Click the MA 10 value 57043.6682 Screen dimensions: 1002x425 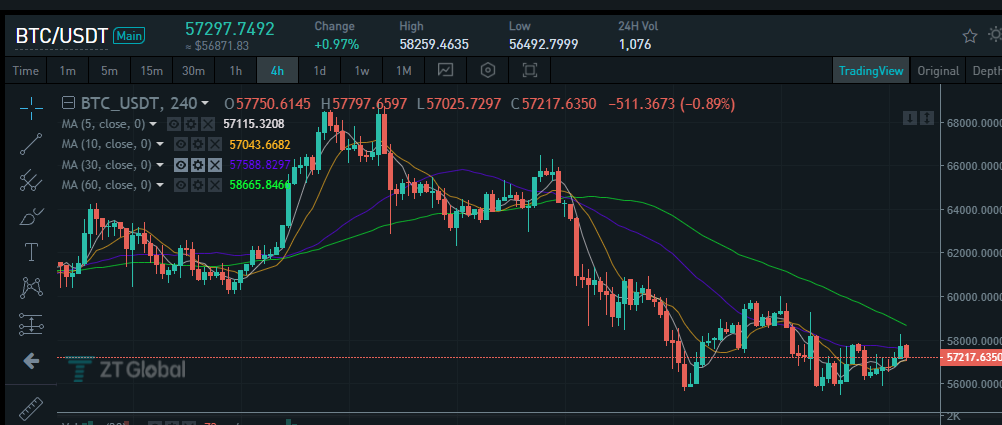(260, 144)
